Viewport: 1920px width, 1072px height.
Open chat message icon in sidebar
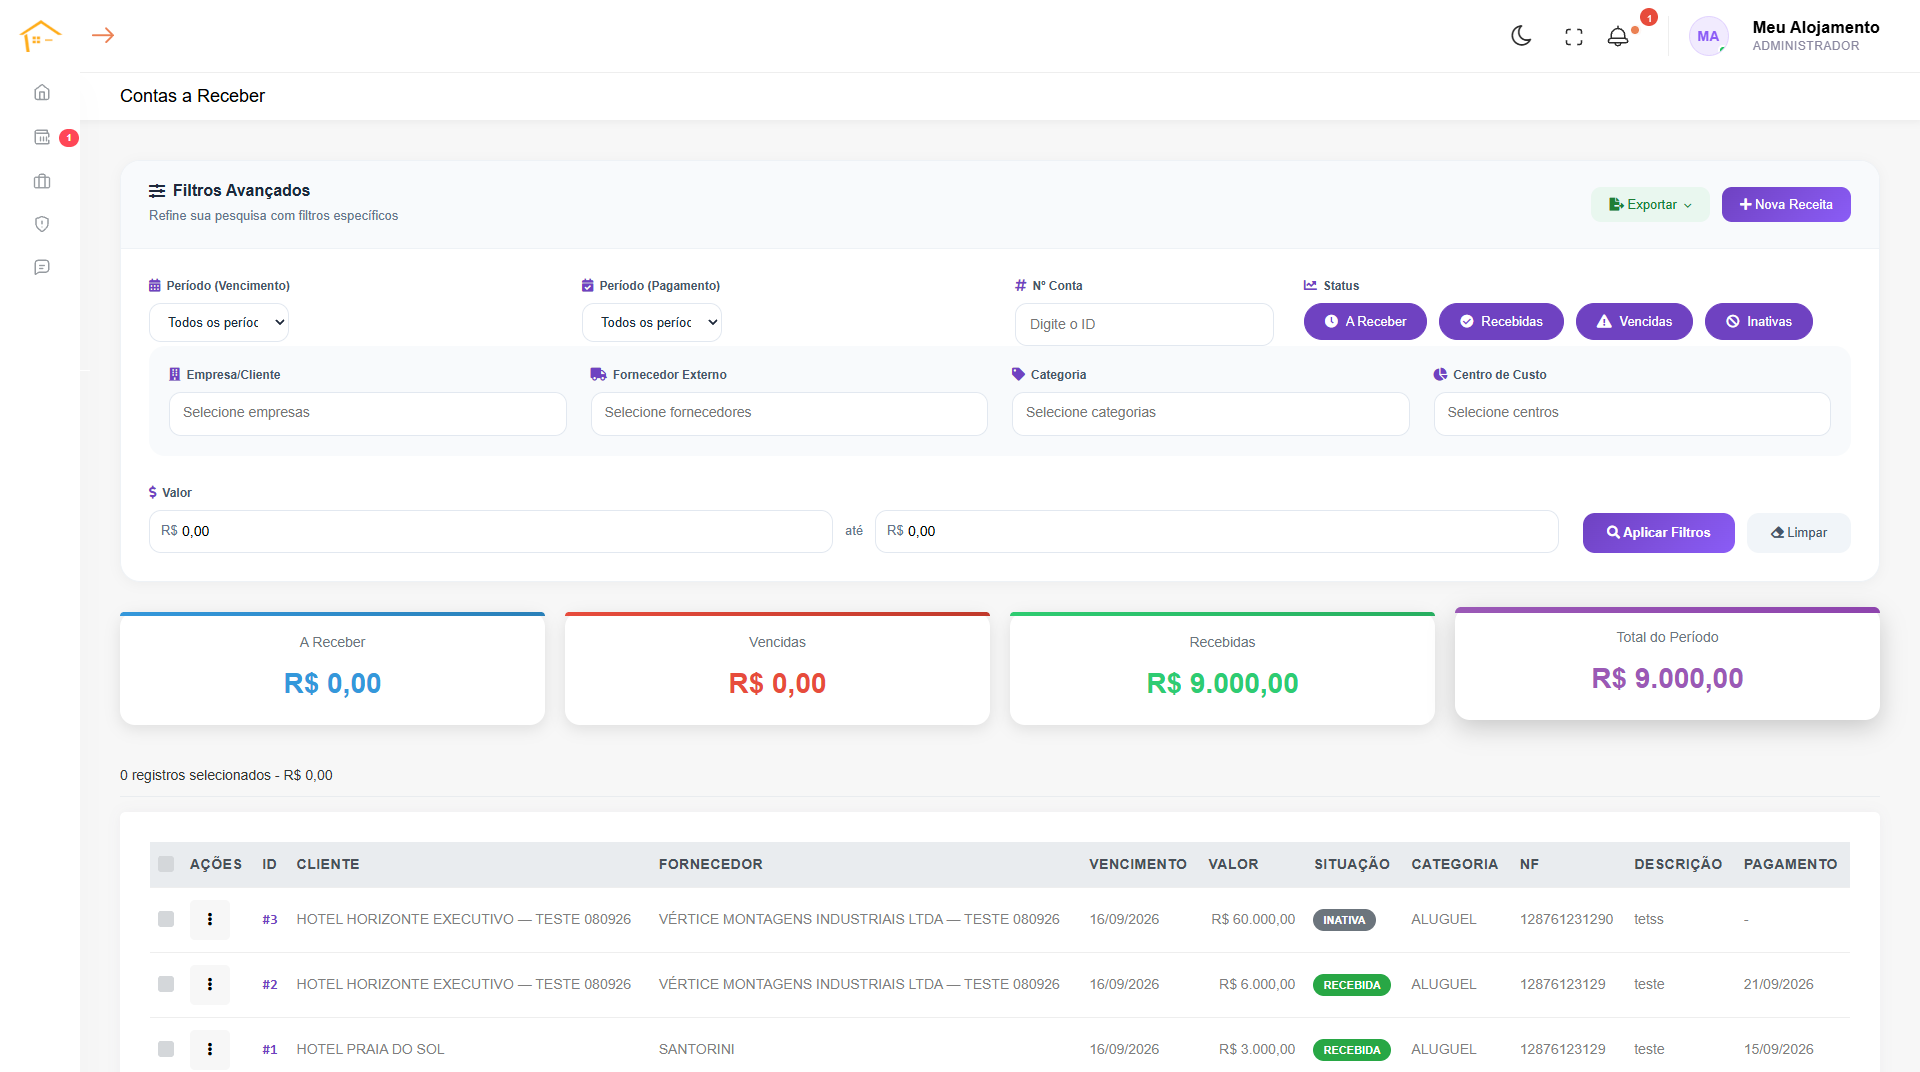[42, 267]
